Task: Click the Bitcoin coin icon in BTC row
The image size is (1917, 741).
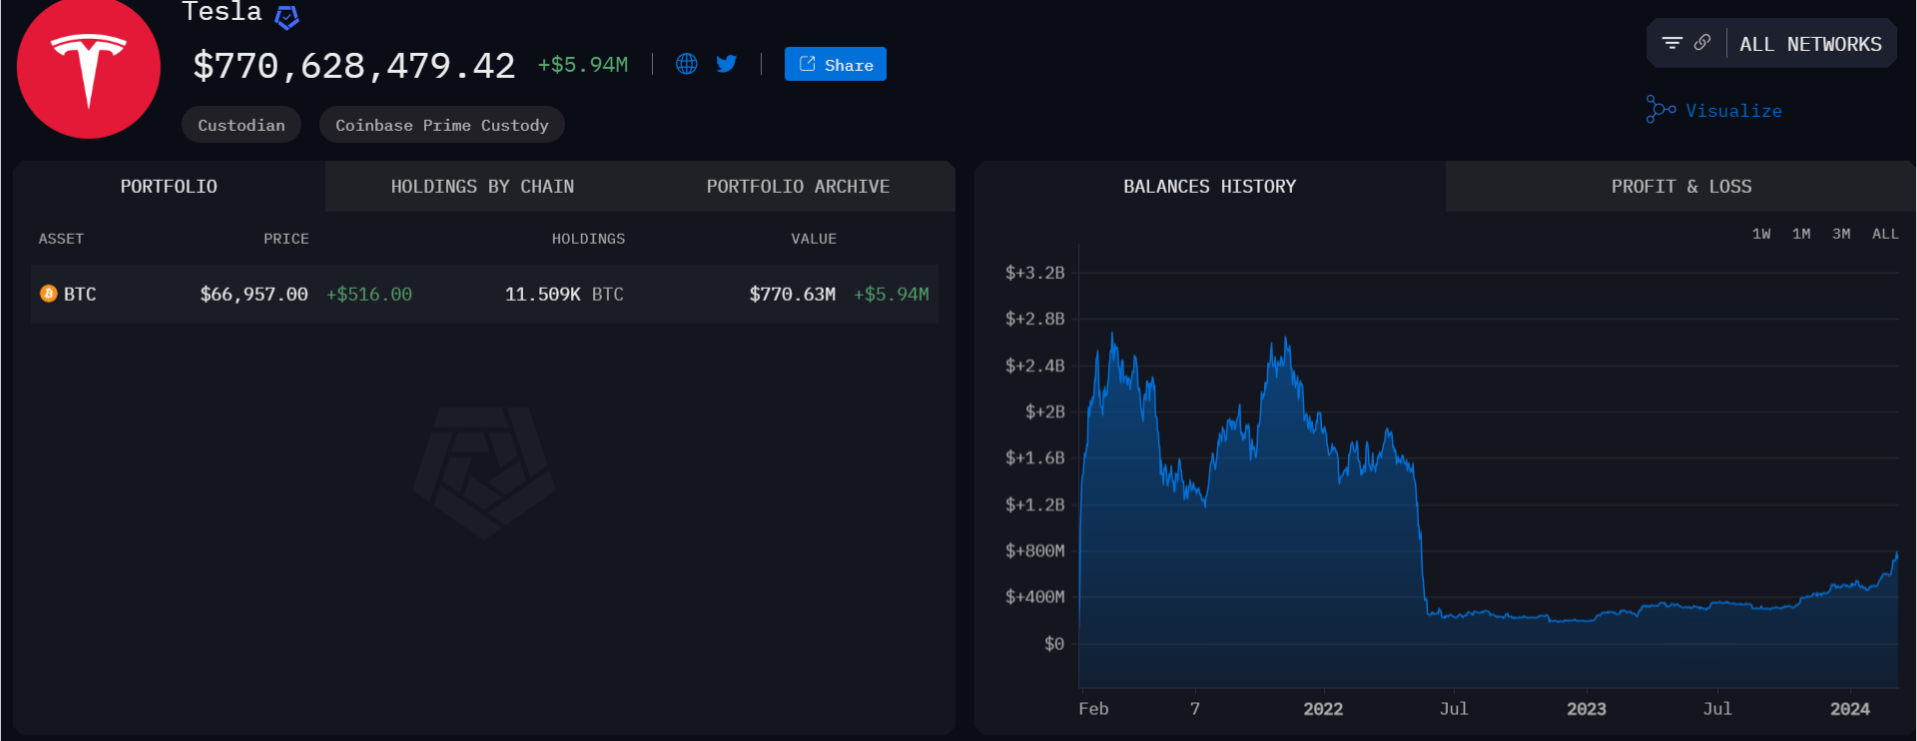Action: (48, 294)
